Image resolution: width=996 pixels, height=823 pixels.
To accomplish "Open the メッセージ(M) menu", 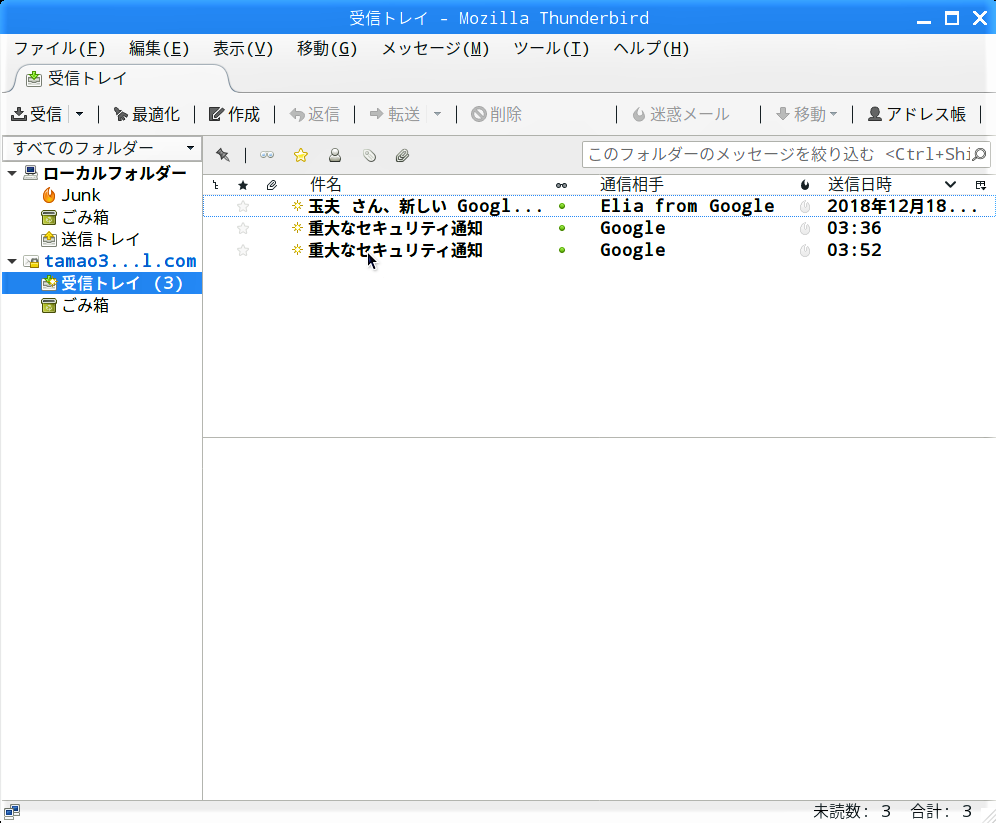I will pos(435,49).
